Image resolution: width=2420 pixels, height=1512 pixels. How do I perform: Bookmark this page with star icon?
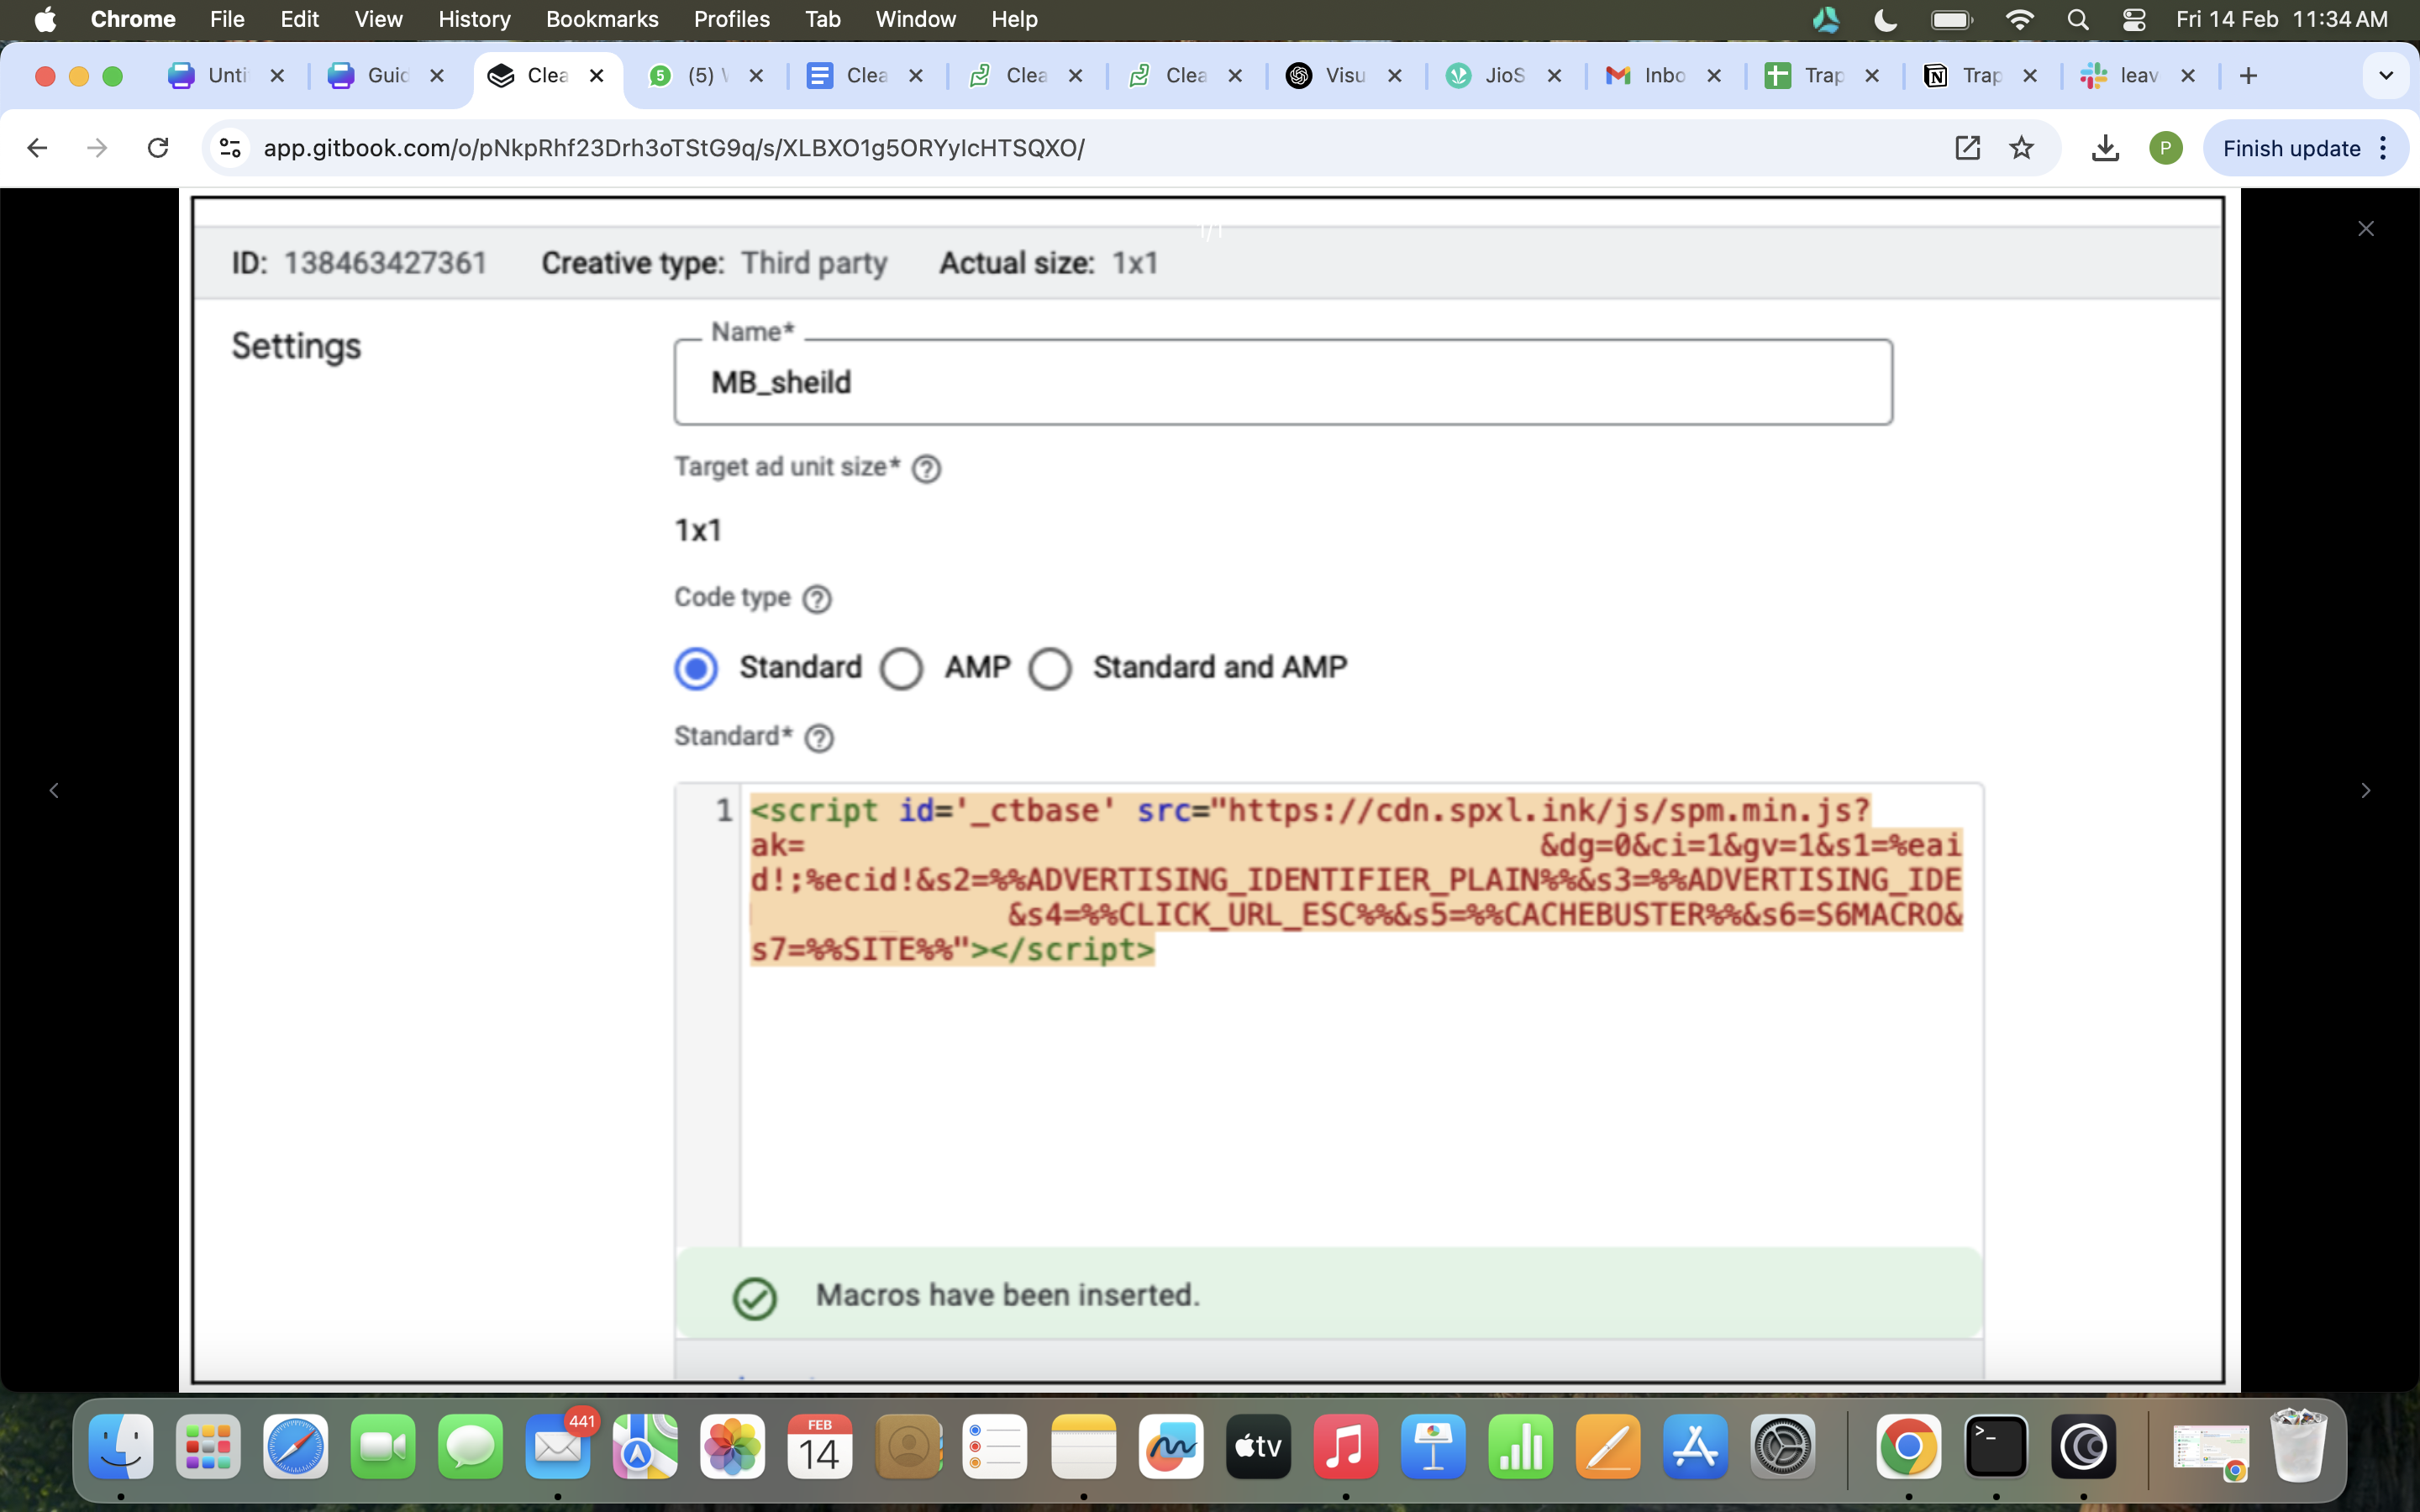pyautogui.click(x=2021, y=148)
